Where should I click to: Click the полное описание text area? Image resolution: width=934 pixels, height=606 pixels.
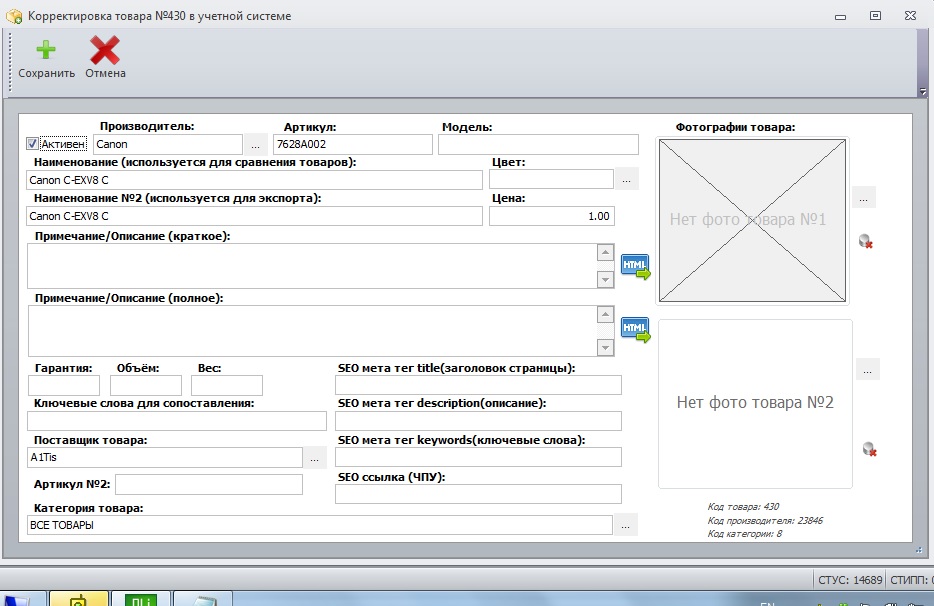tap(312, 331)
